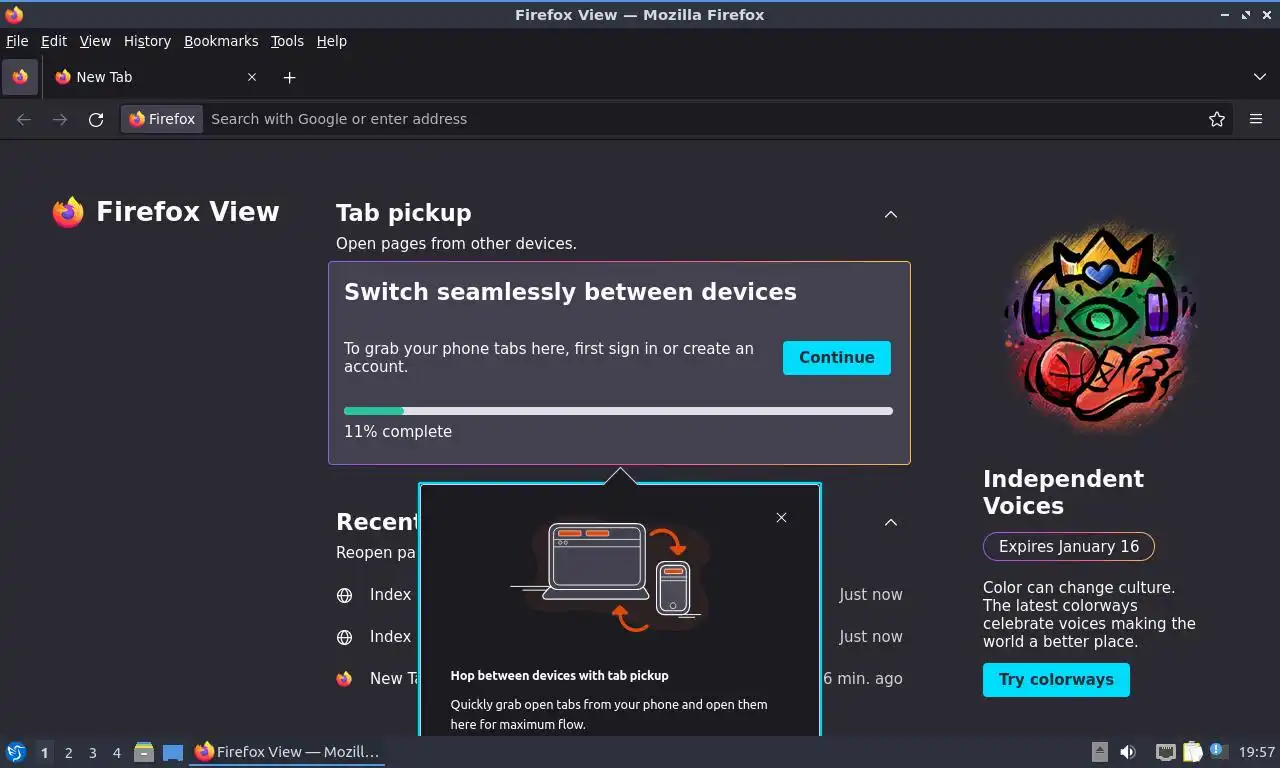The height and width of the screenshot is (768, 1280).
Task: Click the Expires January 16 badge
Action: (x=1069, y=547)
